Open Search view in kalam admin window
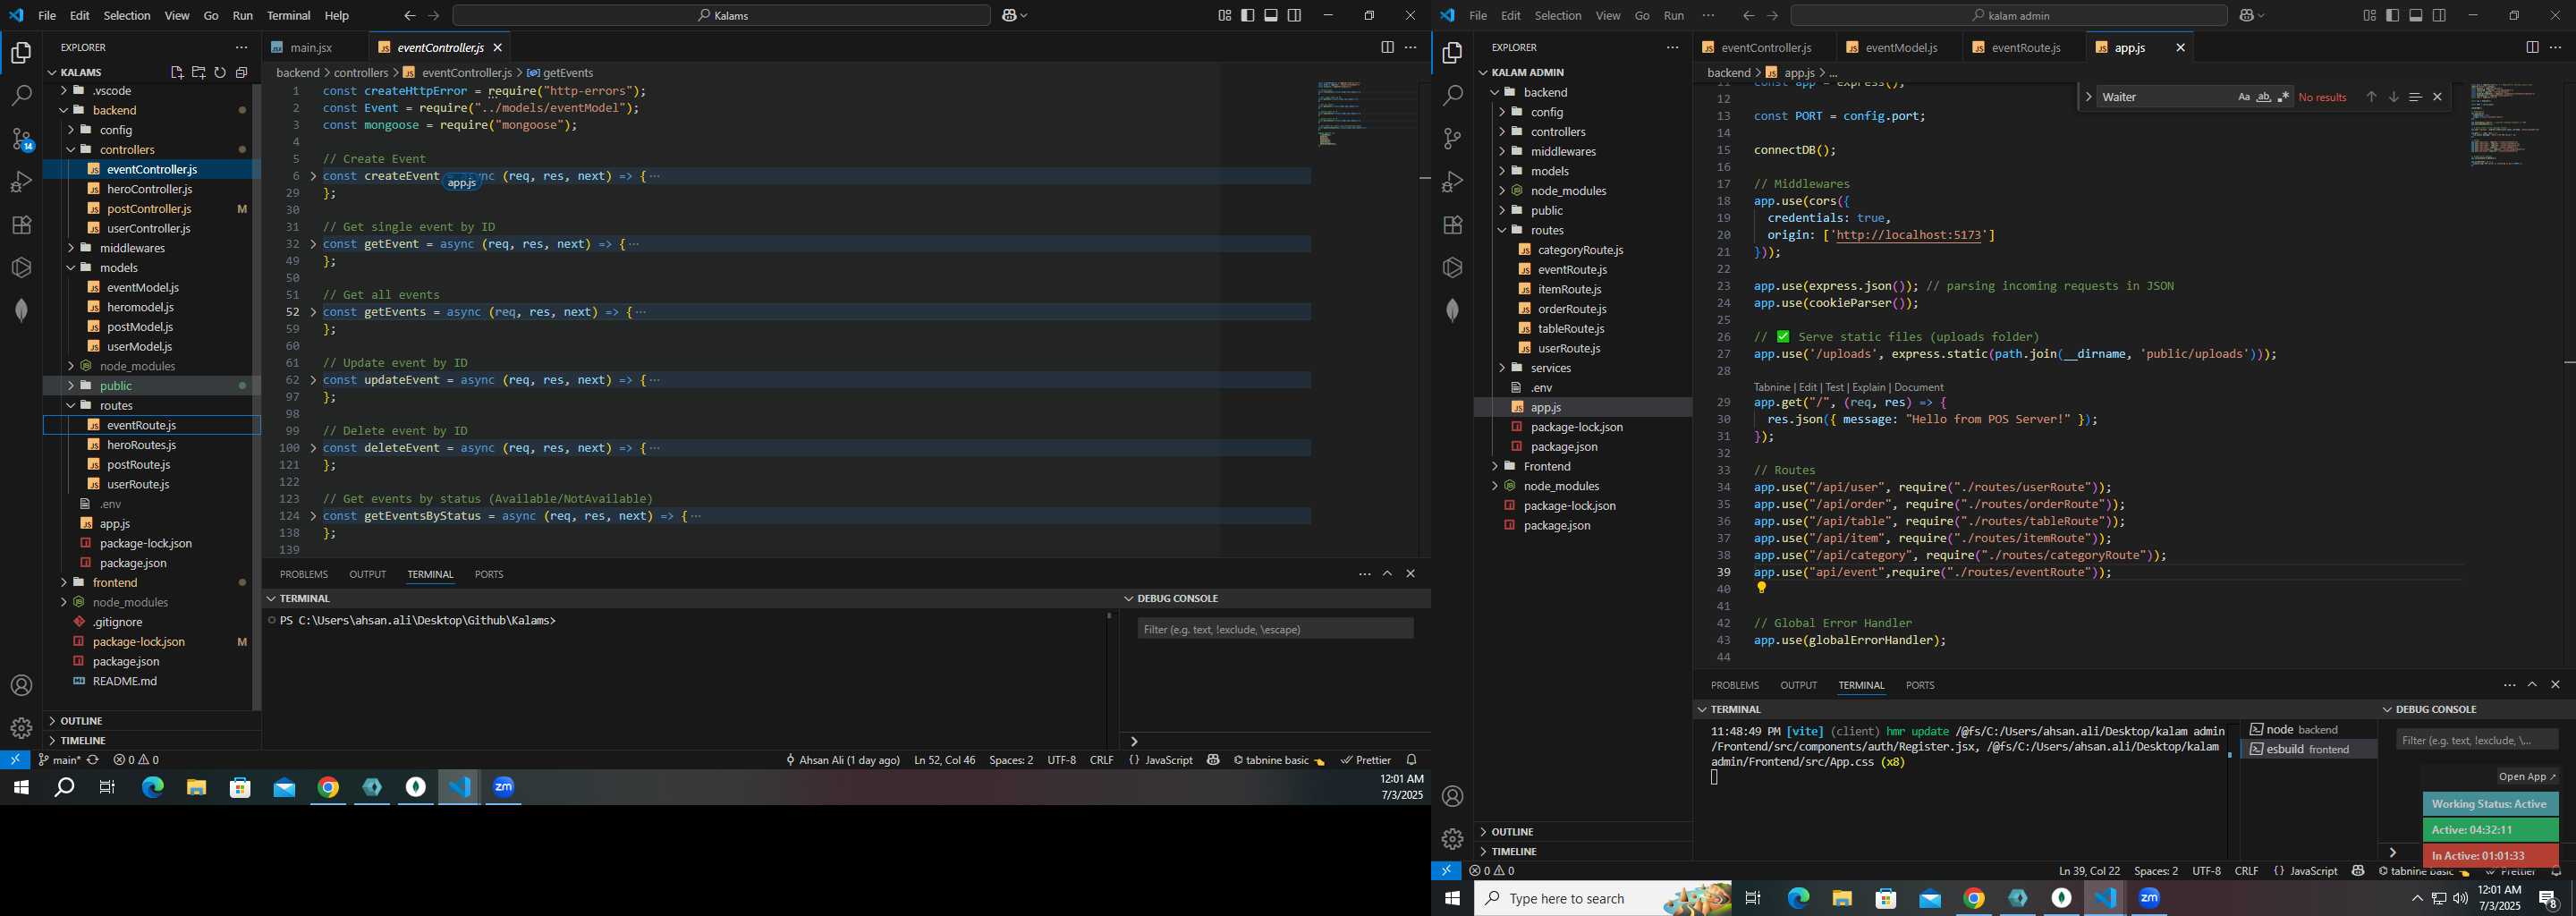The image size is (2576, 916). pyautogui.click(x=1452, y=96)
